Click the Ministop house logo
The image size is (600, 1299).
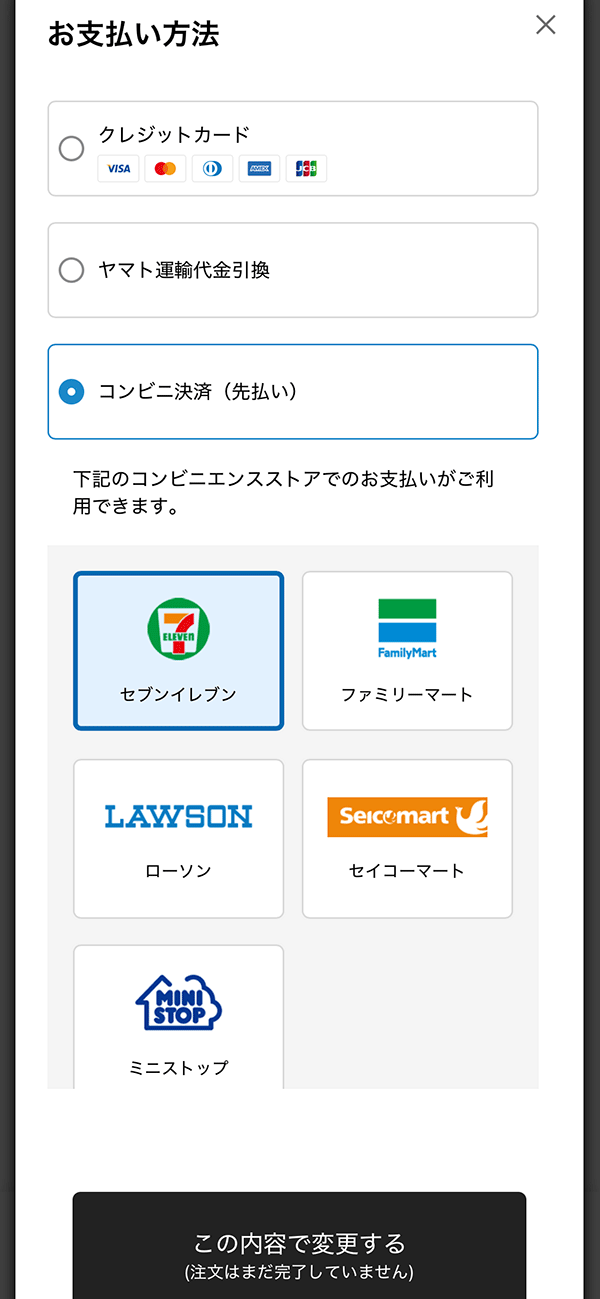click(x=178, y=1002)
